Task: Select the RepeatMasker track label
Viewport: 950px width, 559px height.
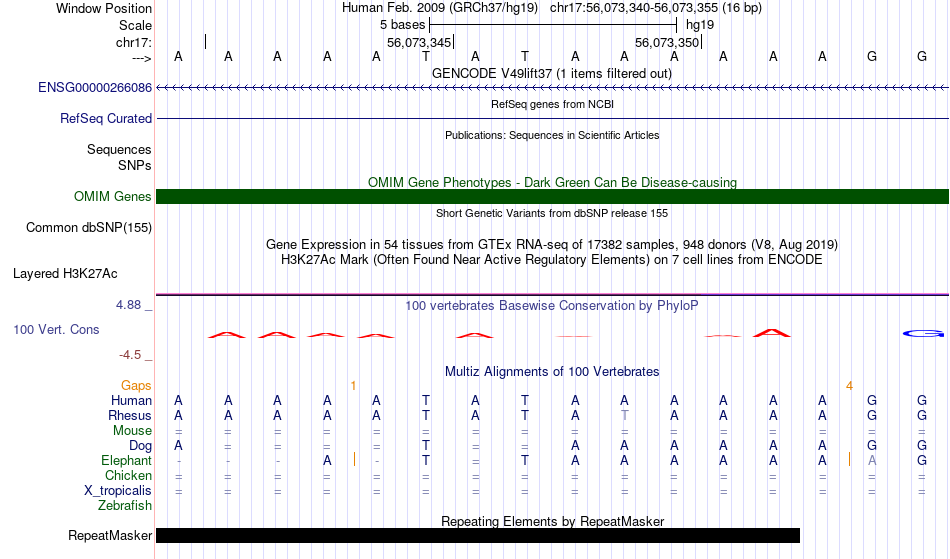Action: click(x=110, y=536)
